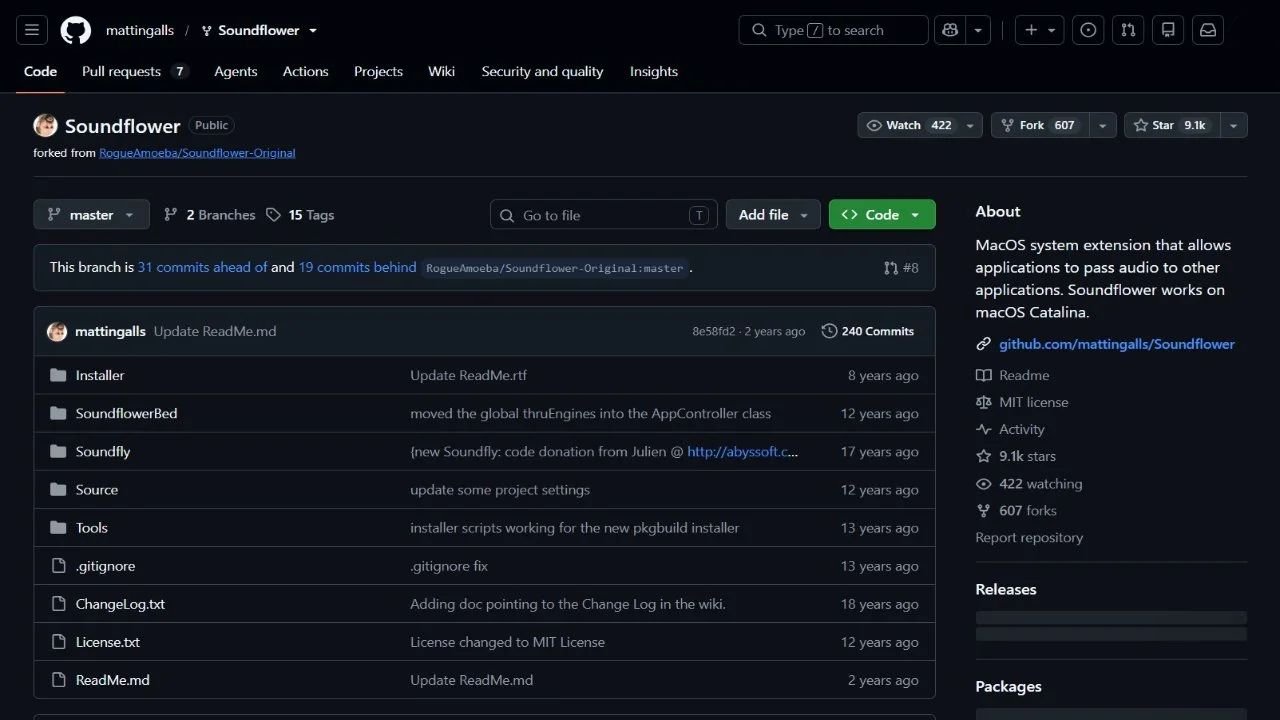Click the eye icon next to 422 watching
This screenshot has width=1280, height=720.
(983, 484)
